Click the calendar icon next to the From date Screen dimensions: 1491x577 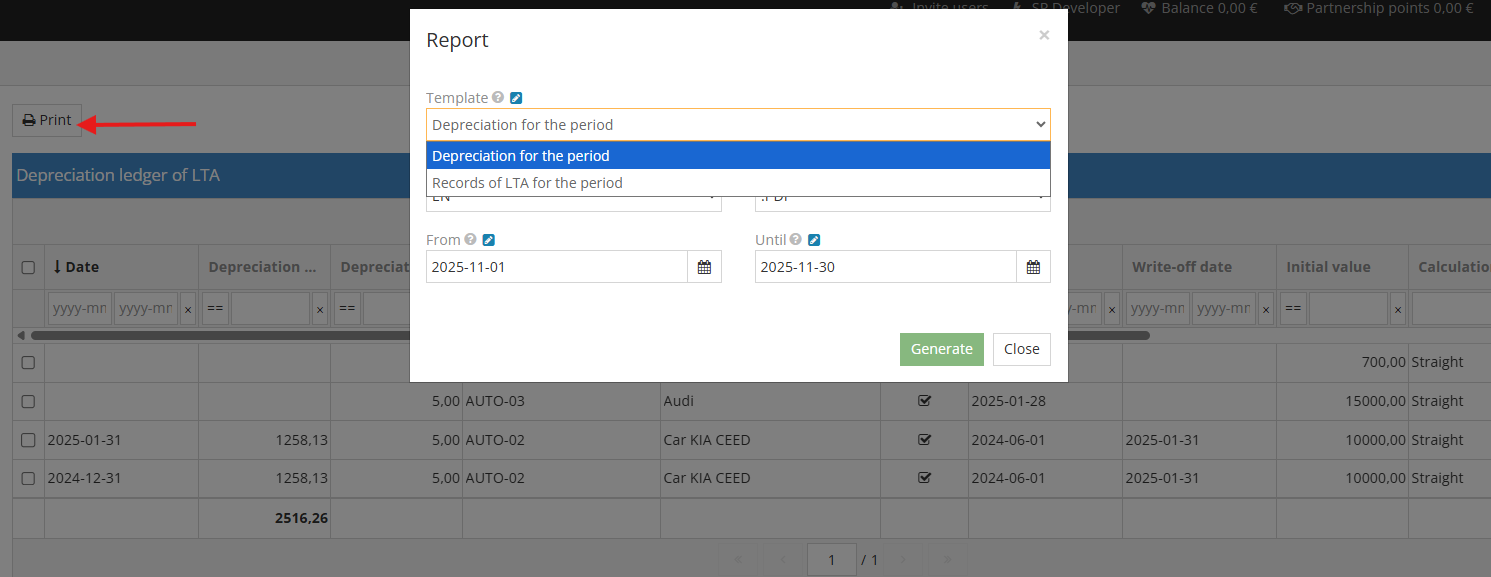tap(704, 266)
